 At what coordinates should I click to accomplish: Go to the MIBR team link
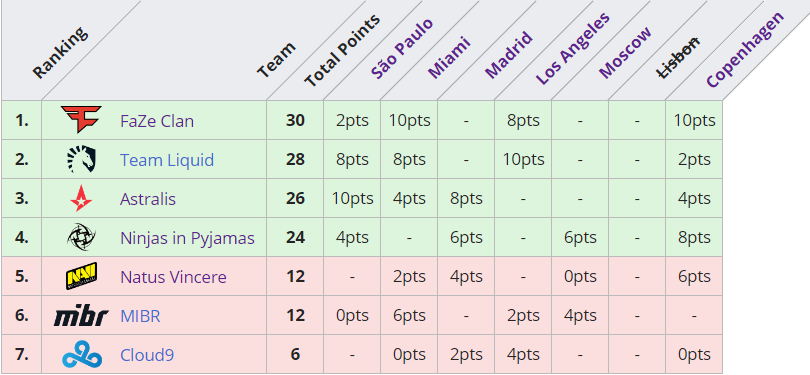click(140, 316)
